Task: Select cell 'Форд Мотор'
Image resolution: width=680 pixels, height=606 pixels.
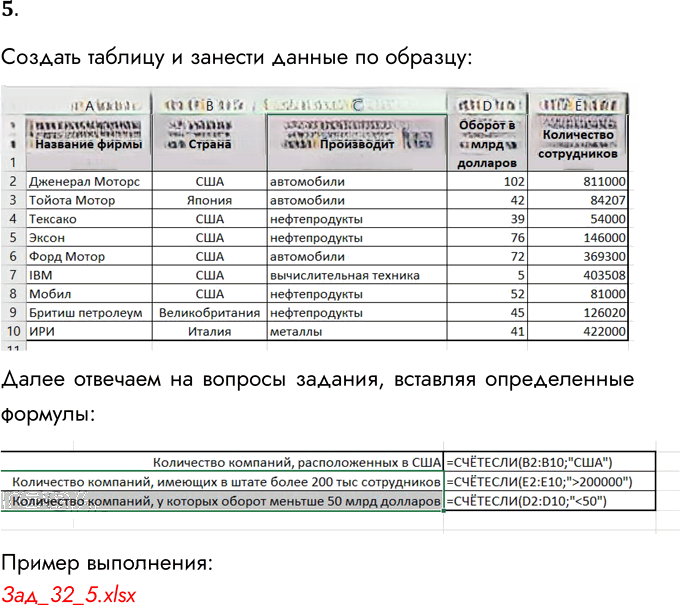Action: tap(89, 256)
